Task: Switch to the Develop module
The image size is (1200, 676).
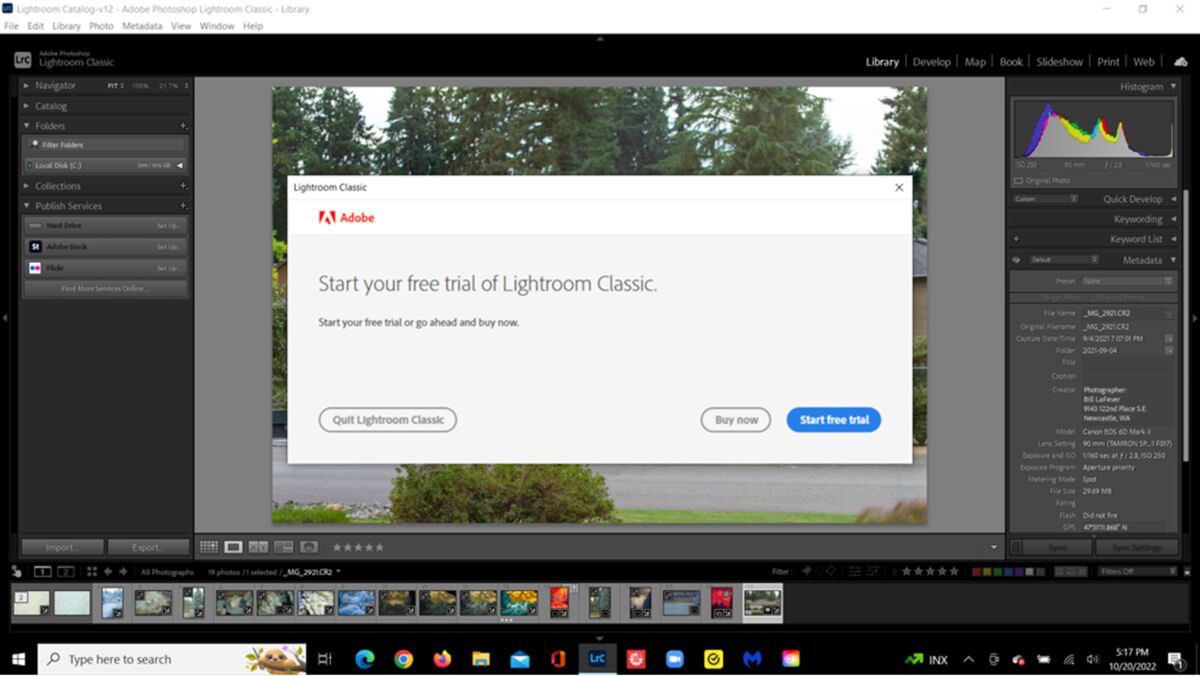Action: 932,61
